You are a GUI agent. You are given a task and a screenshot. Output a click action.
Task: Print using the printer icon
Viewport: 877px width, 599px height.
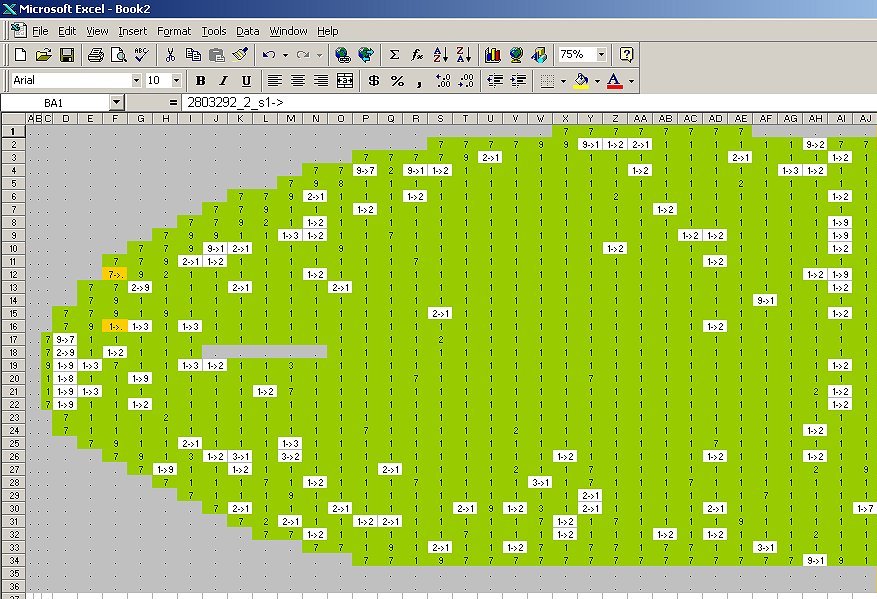[x=96, y=55]
